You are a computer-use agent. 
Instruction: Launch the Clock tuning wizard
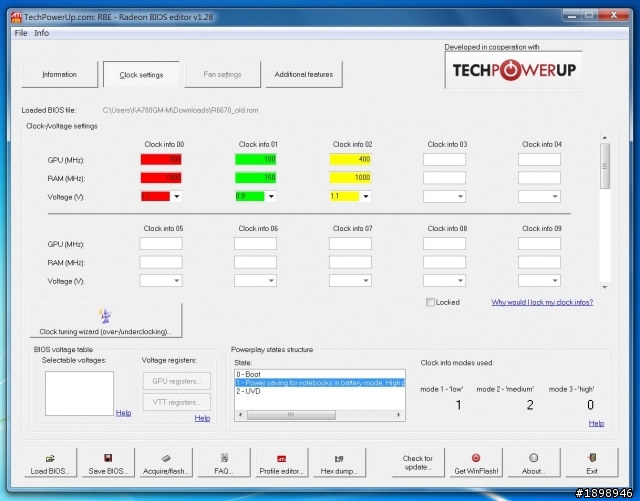point(106,320)
